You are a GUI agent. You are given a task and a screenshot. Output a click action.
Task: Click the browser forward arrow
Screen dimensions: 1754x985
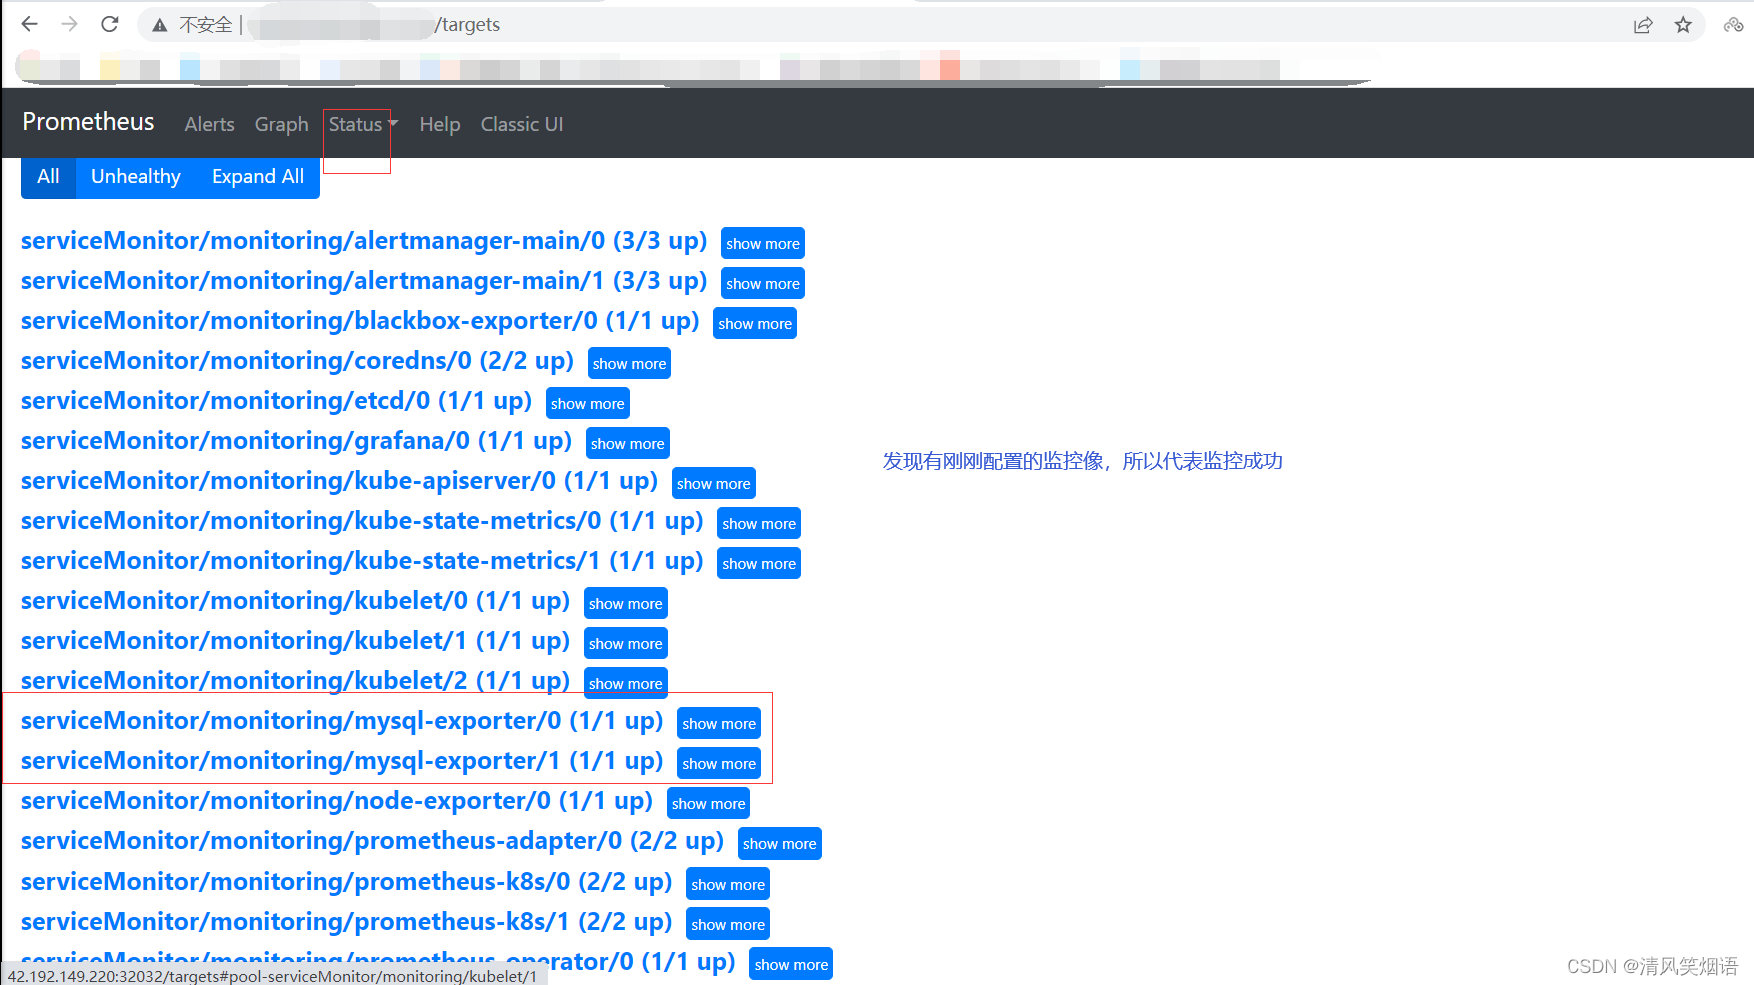[69, 24]
